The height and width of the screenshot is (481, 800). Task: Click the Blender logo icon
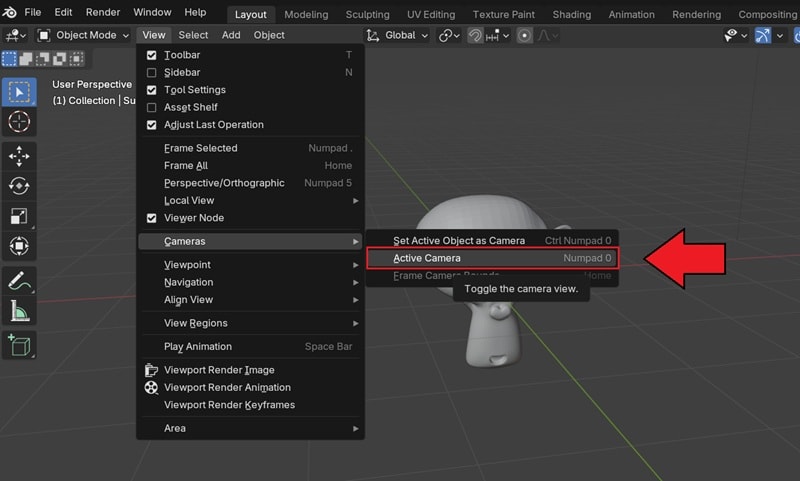9,12
